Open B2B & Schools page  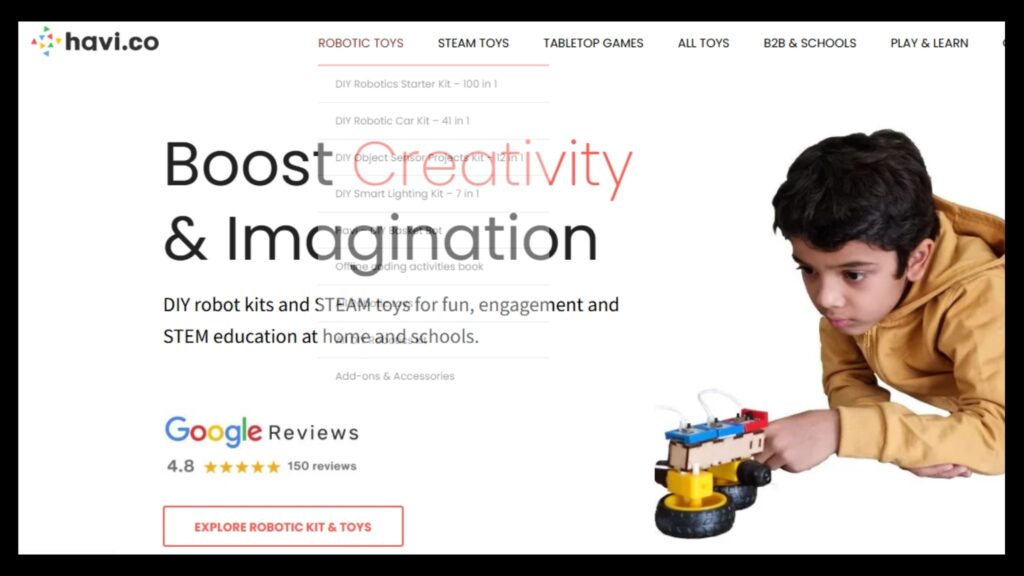click(x=810, y=43)
